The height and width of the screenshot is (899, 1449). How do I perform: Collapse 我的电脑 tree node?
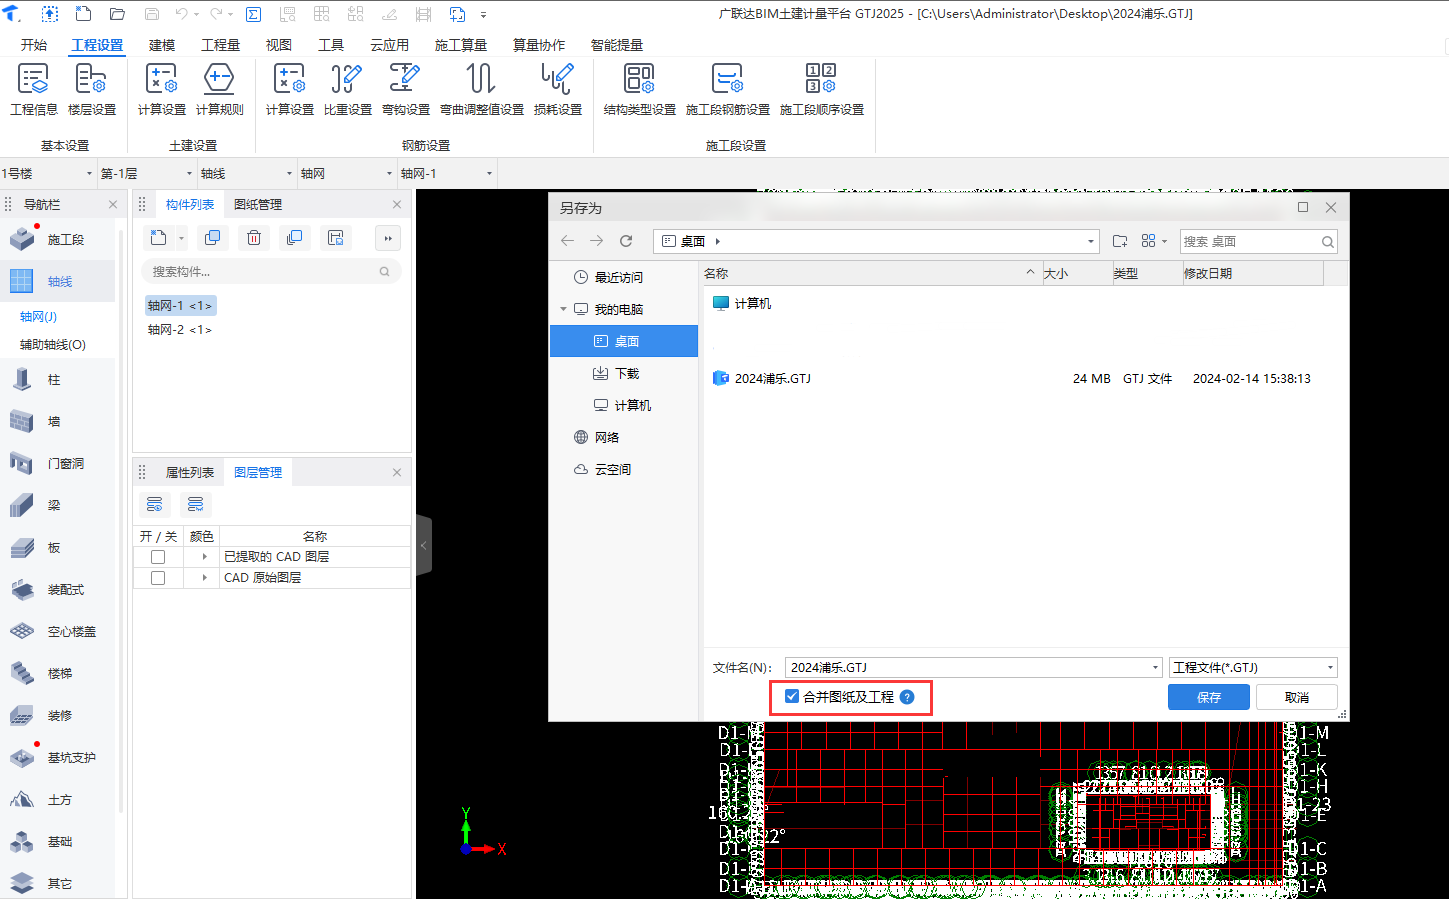click(563, 310)
